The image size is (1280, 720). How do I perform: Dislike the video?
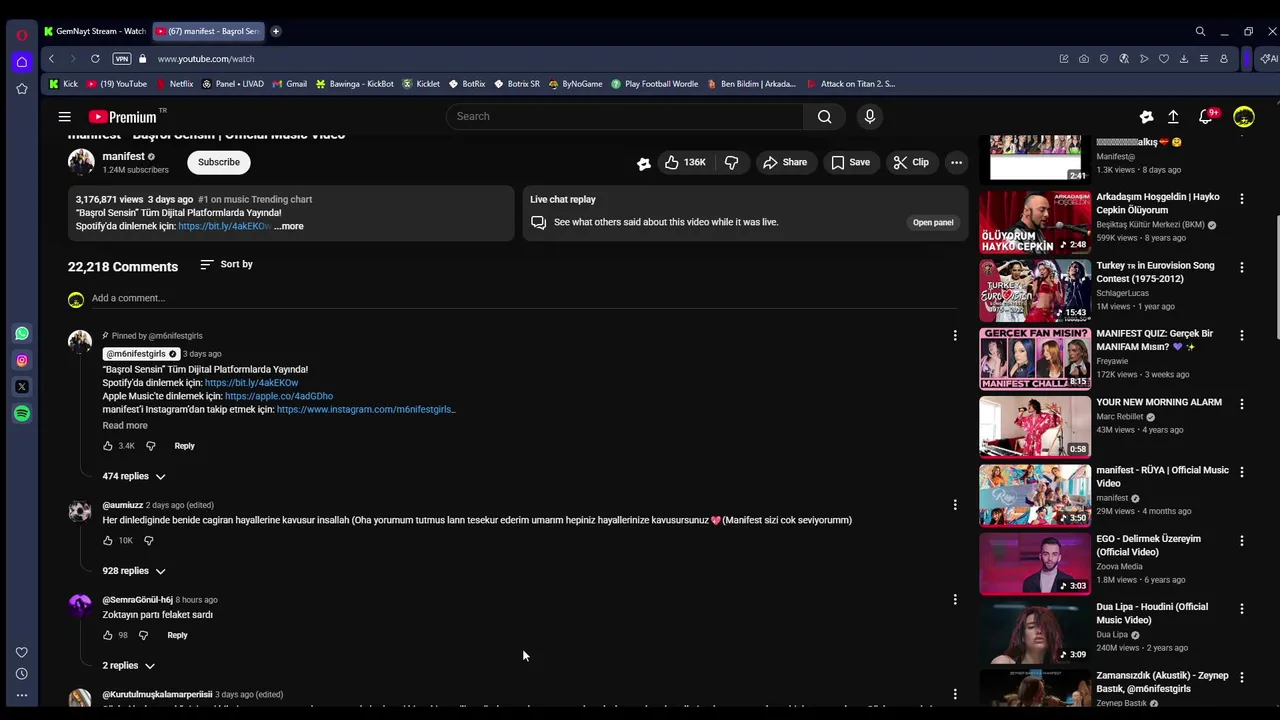coord(732,162)
